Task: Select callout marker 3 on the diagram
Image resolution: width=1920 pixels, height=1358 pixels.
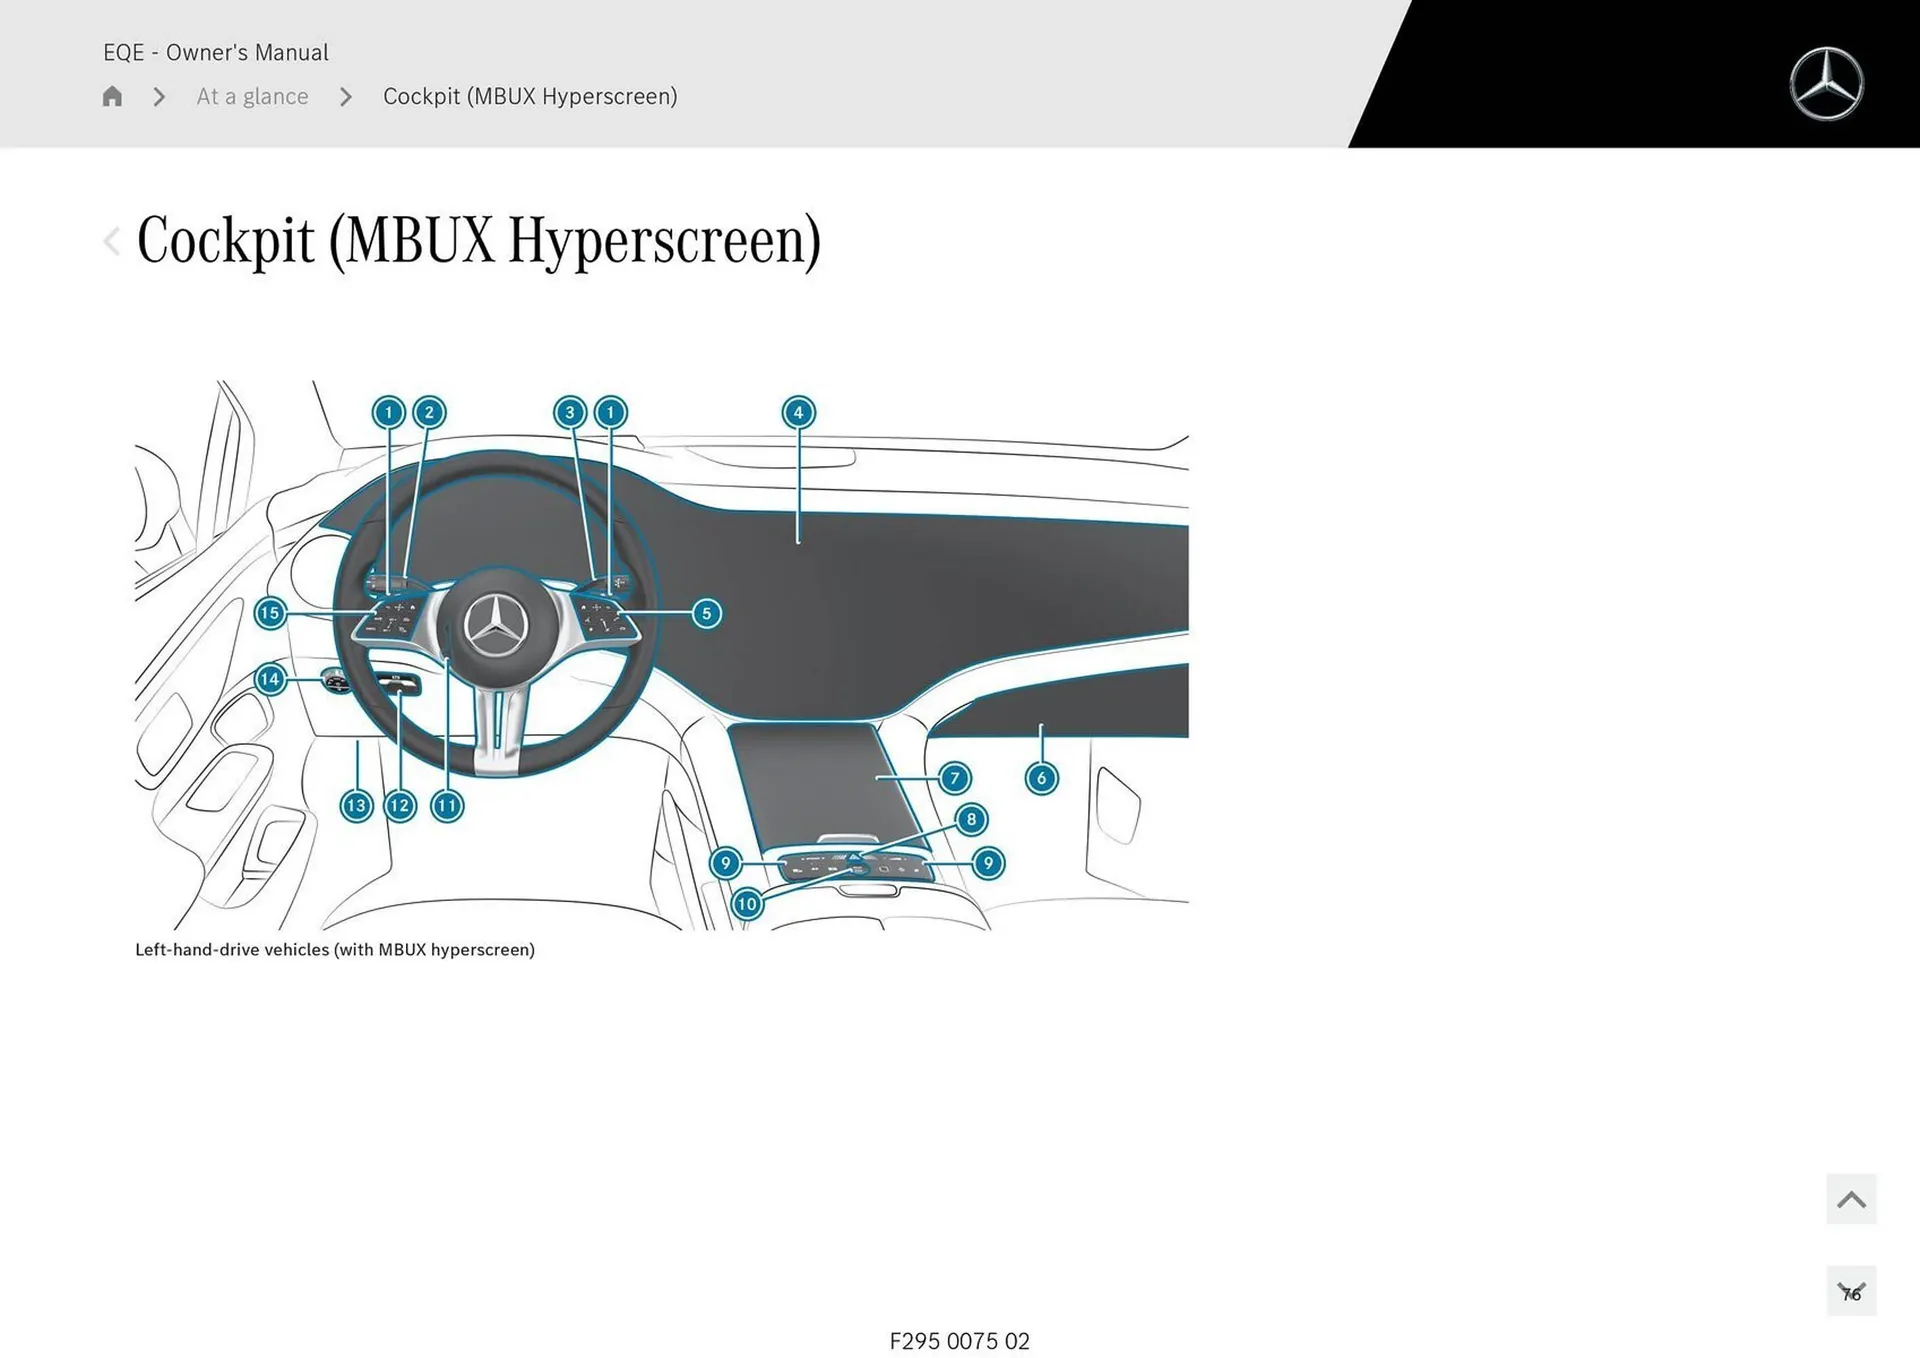Action: pos(570,412)
